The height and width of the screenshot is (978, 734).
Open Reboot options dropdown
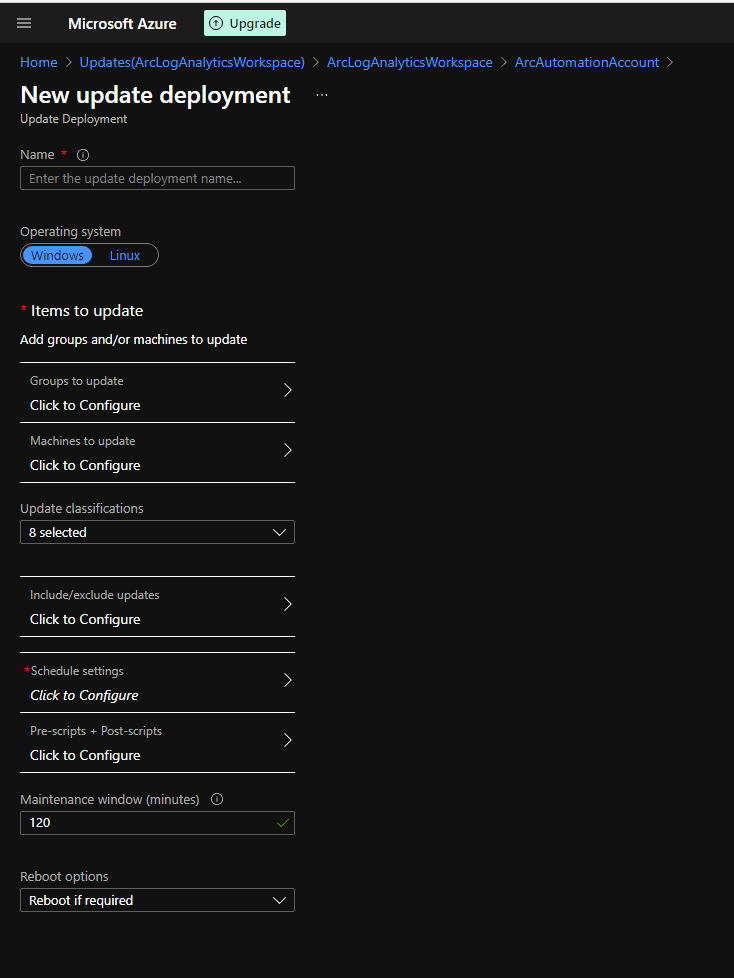157,900
